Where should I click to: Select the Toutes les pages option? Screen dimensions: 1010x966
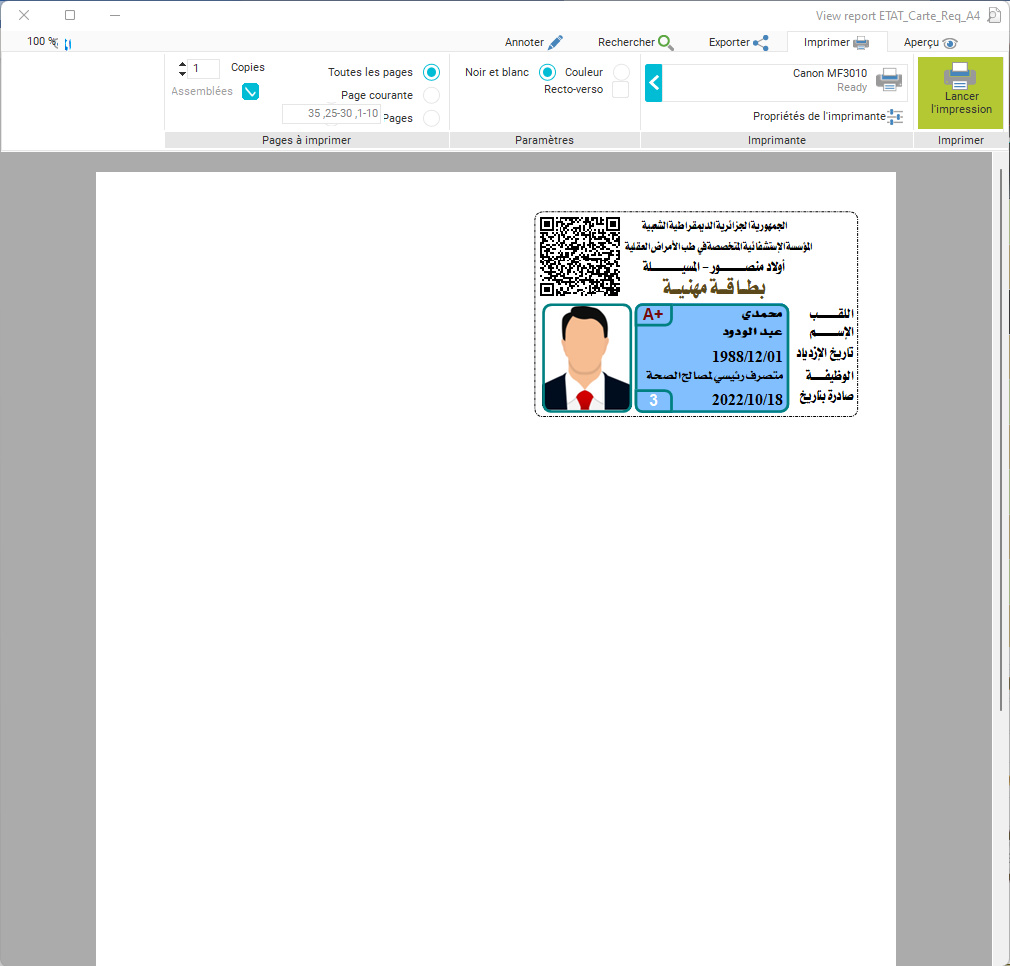(431, 72)
